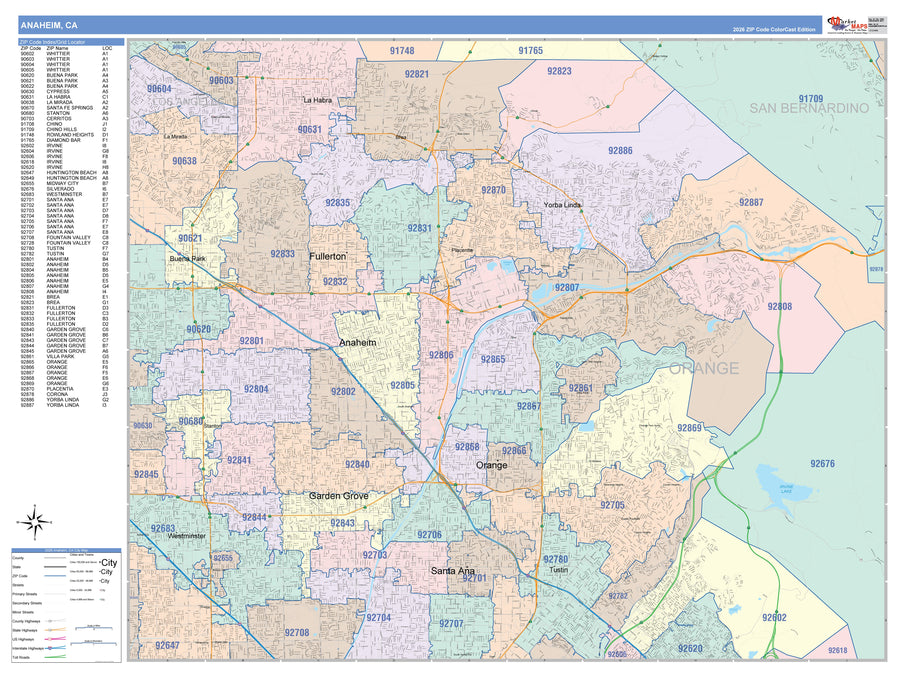
Task: Click the 92831 map label
Action: tap(420, 228)
